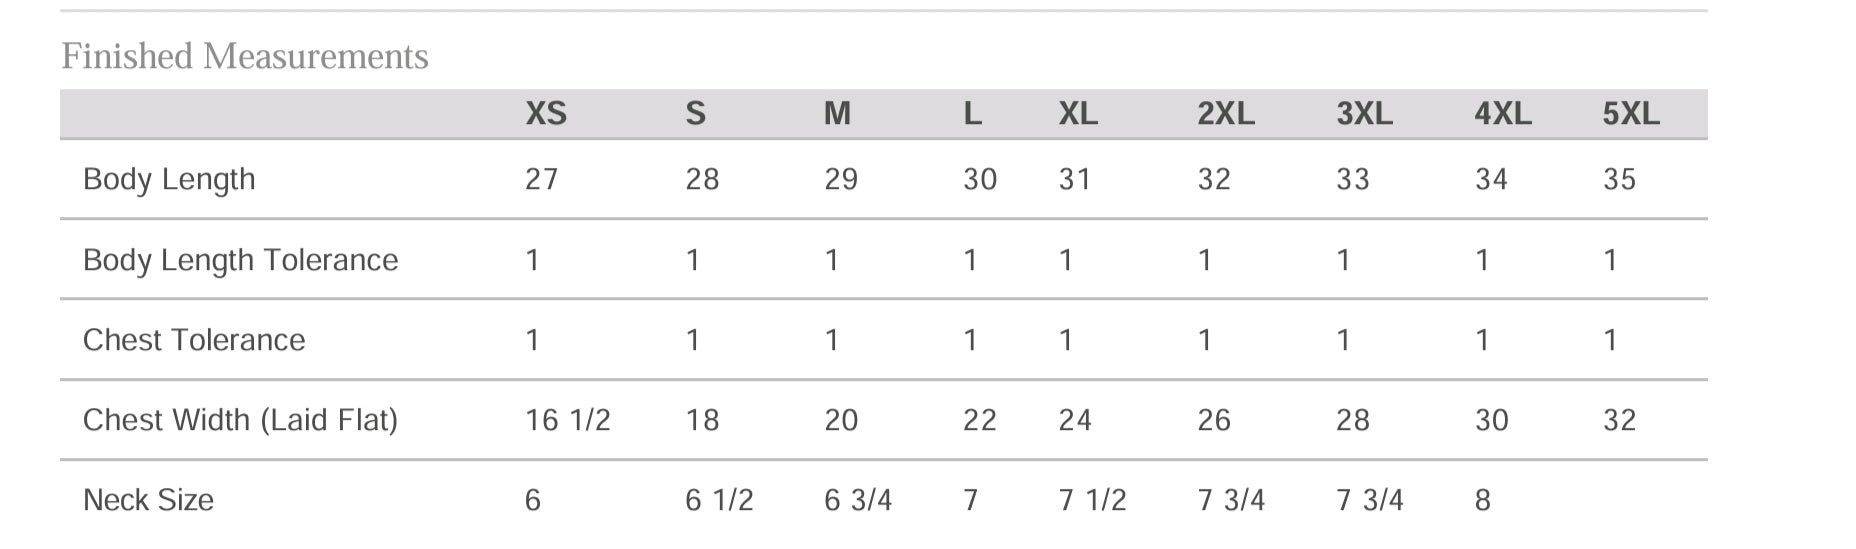Click the 16 1/2 chest width value
This screenshot has width=1856, height=549.
point(568,420)
